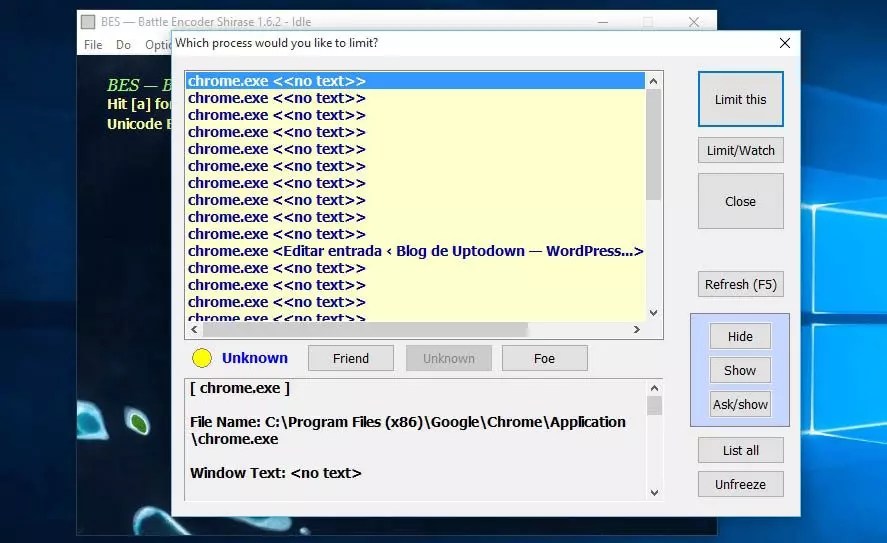The image size is (887, 543).
Task: Refresh the process list with Refresh (F5)
Action: click(740, 285)
